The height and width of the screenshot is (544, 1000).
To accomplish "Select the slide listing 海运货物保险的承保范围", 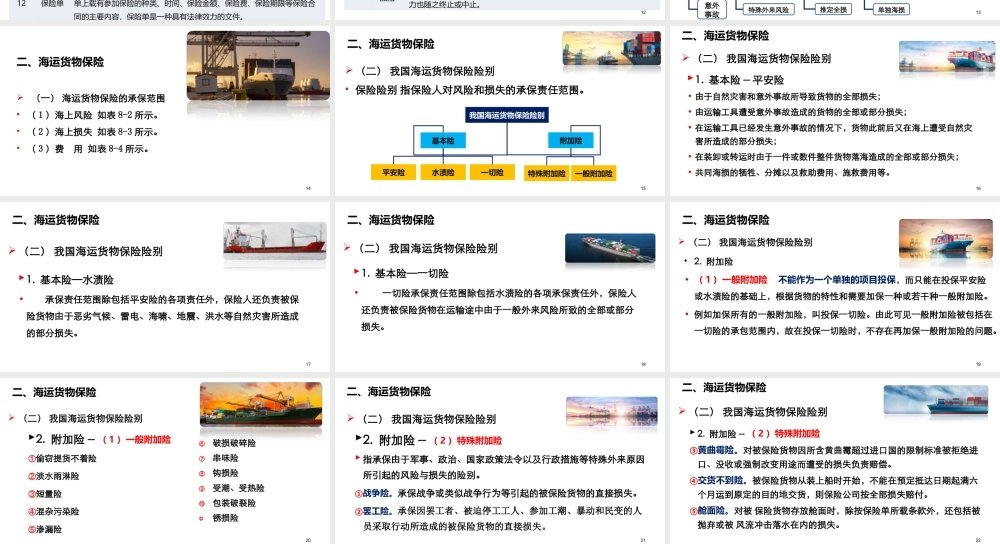I will tap(165, 111).
